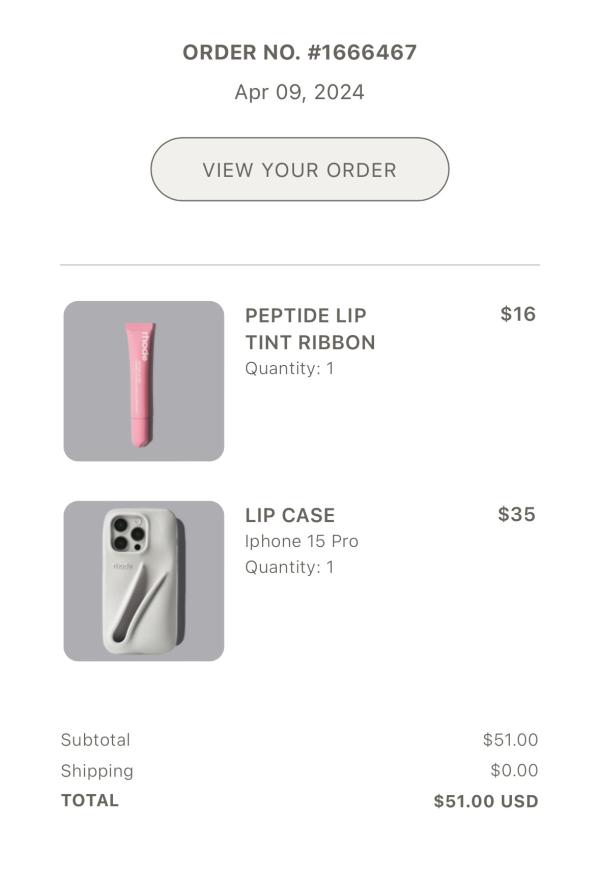Click the Iphone 15 Pro variant text

(x=301, y=541)
